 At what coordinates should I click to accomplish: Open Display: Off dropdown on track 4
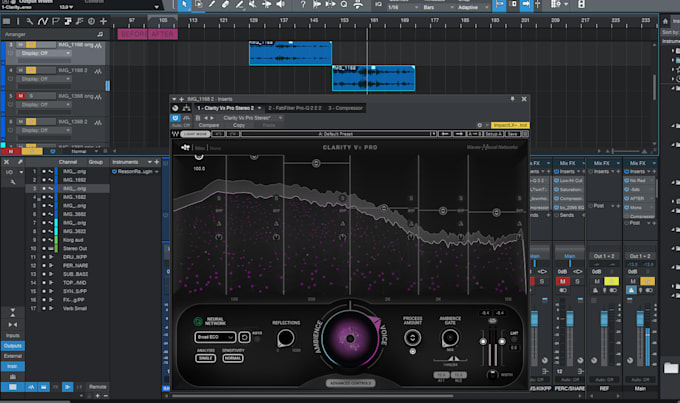(x=45, y=79)
